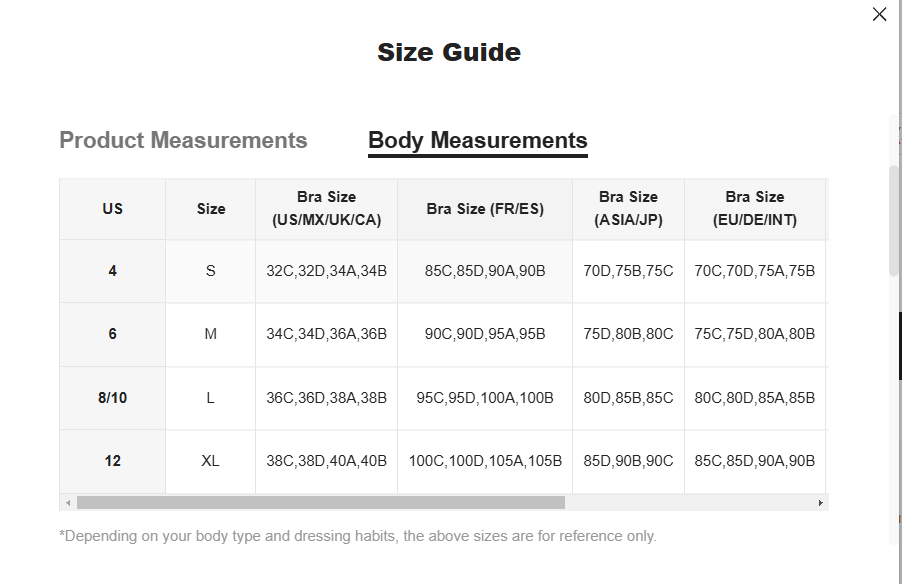The height and width of the screenshot is (584, 902).
Task: Click the table's left scroll arrow
Action: 67,503
